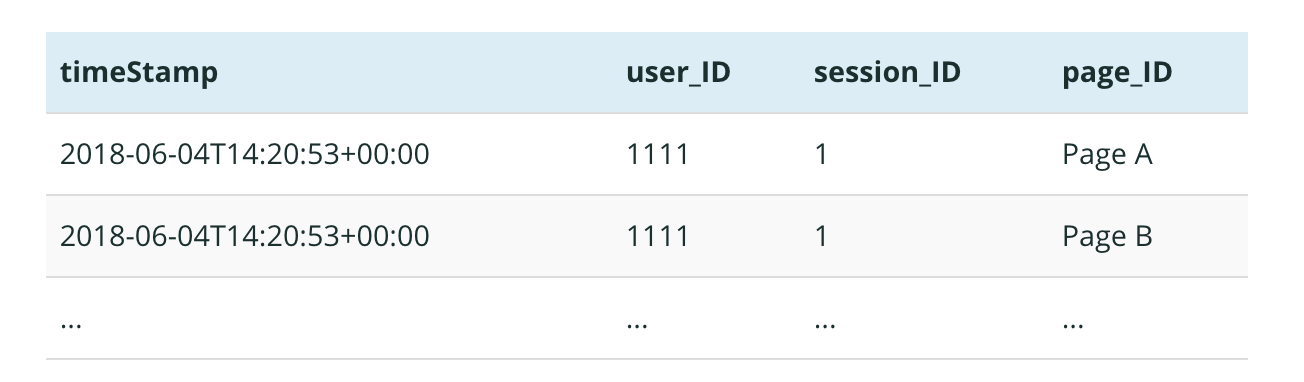The width and height of the screenshot is (1304, 382).
Task: Click the blue table header bar
Action: (x=647, y=73)
